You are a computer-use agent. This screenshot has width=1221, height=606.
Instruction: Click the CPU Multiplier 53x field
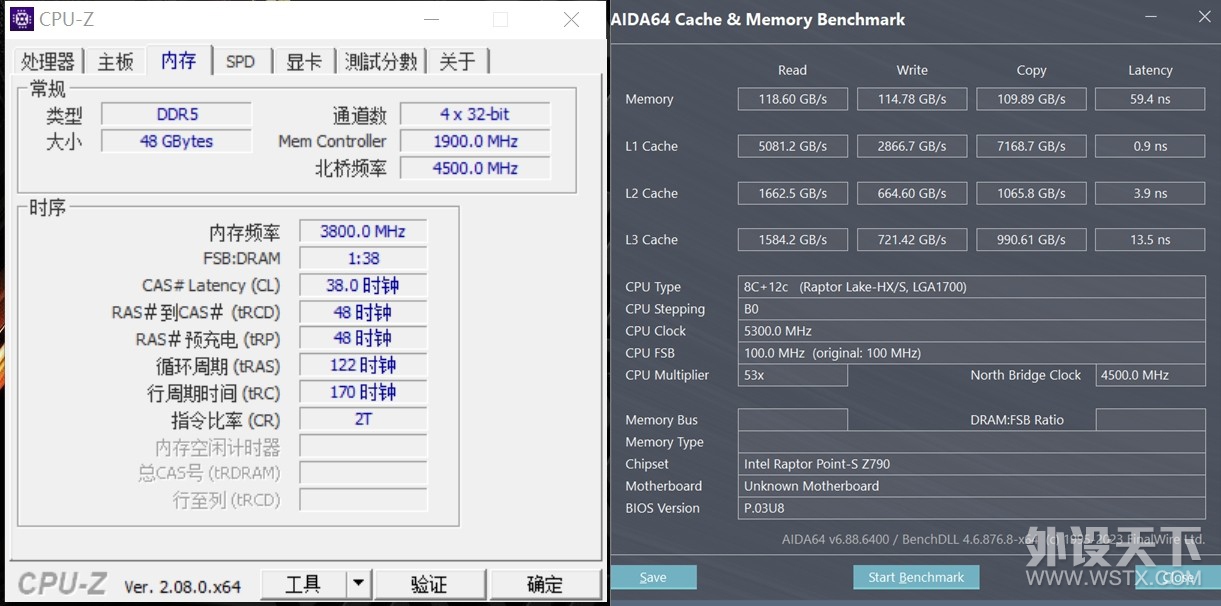click(793, 375)
